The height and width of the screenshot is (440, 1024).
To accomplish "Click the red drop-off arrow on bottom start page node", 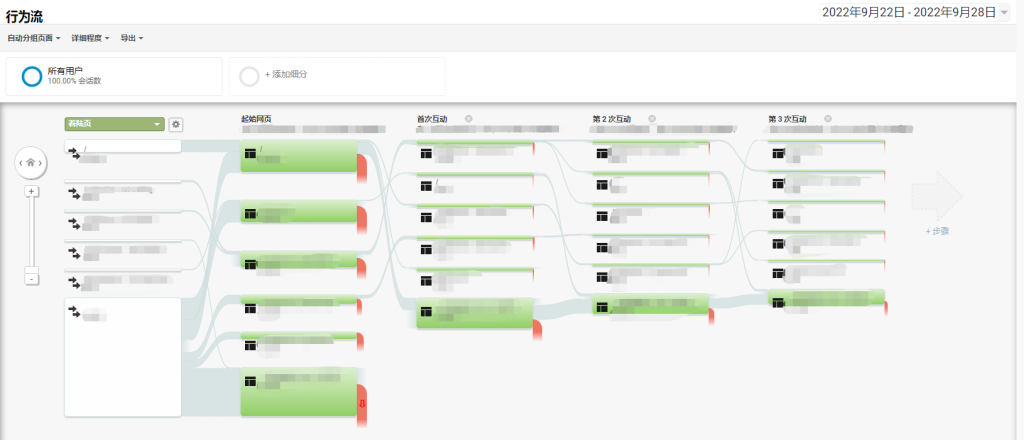I will tap(362, 403).
